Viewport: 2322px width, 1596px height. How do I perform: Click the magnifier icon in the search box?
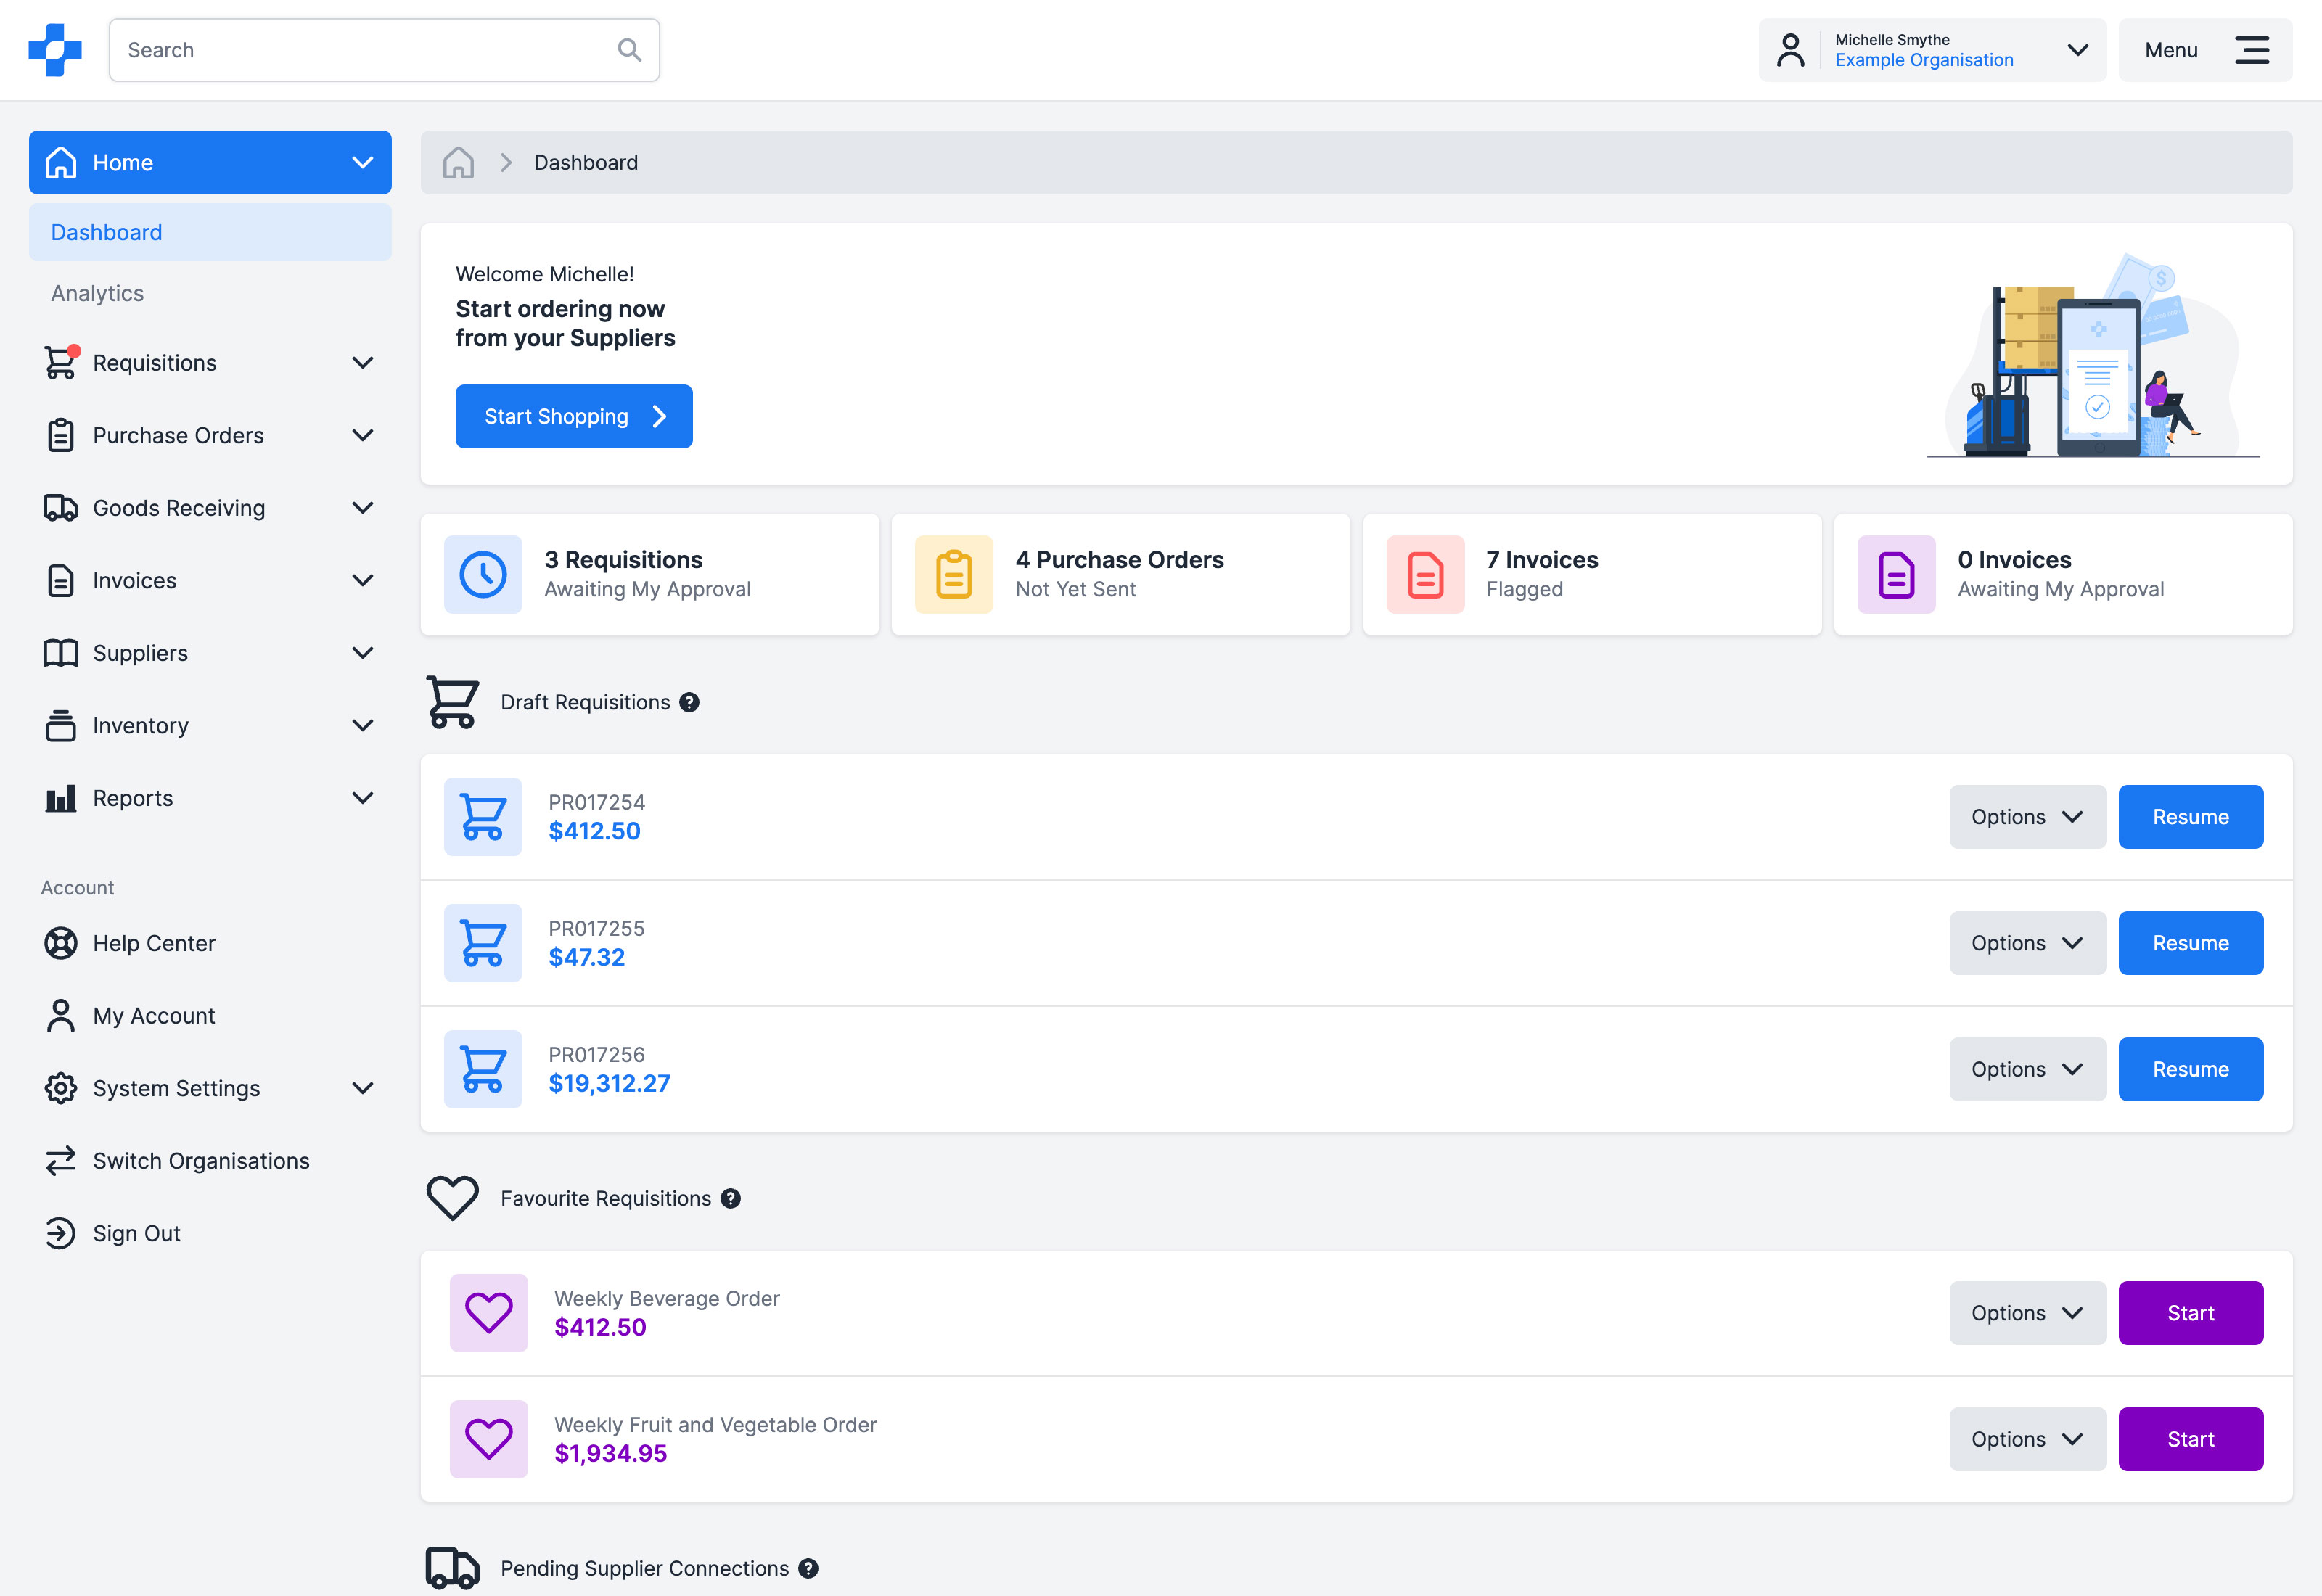coord(629,50)
